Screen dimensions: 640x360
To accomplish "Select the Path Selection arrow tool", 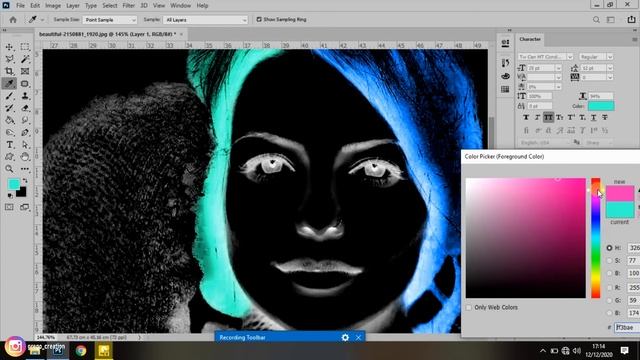I will 25,145.
